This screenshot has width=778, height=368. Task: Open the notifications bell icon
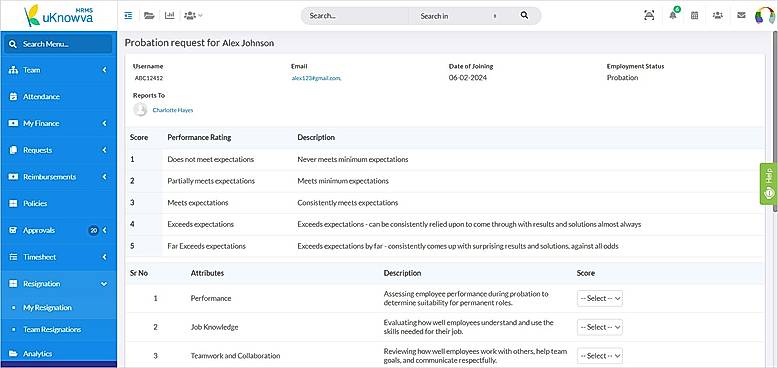click(673, 15)
